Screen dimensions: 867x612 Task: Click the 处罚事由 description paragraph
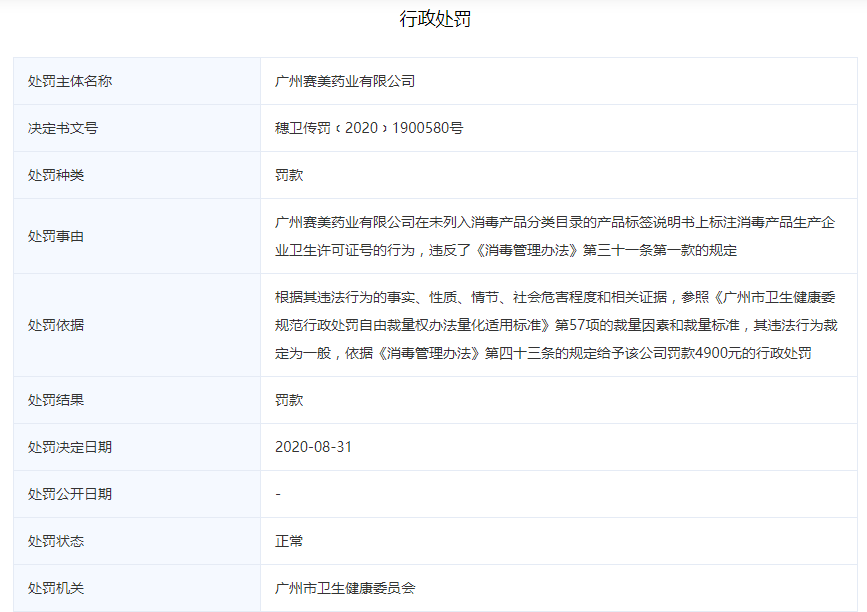coord(555,236)
